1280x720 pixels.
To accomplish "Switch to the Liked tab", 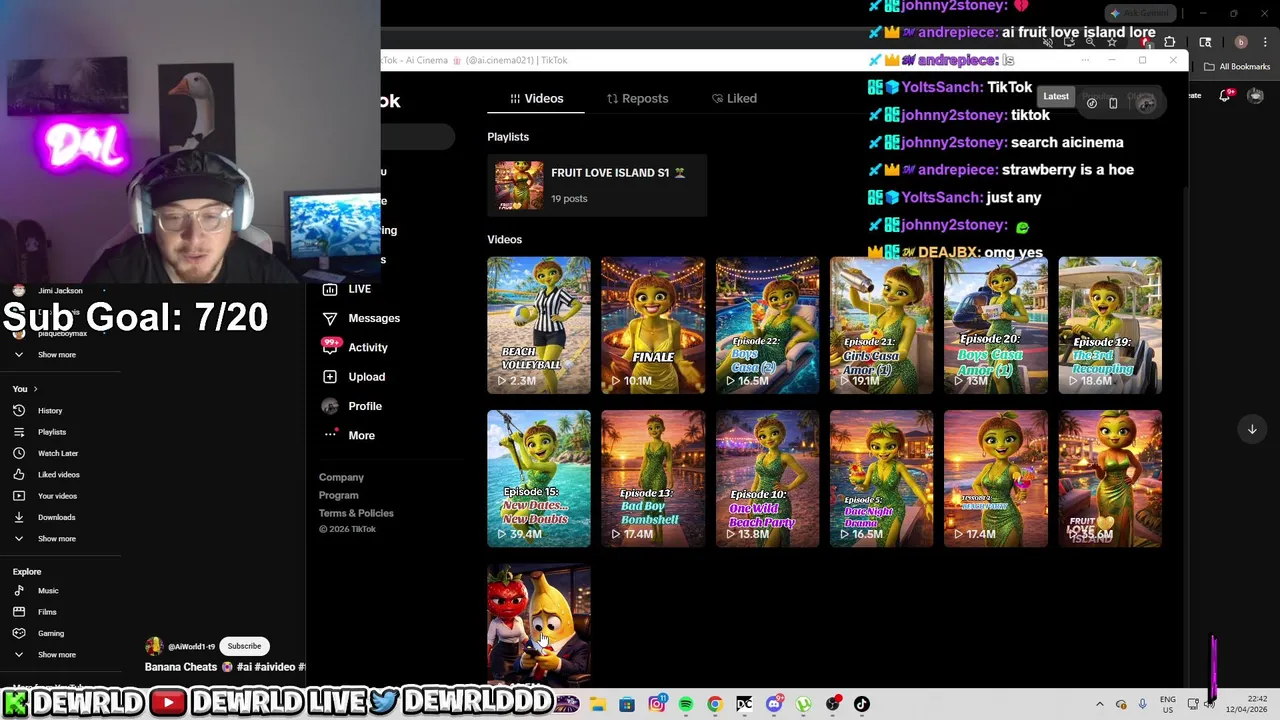I will click(x=734, y=98).
